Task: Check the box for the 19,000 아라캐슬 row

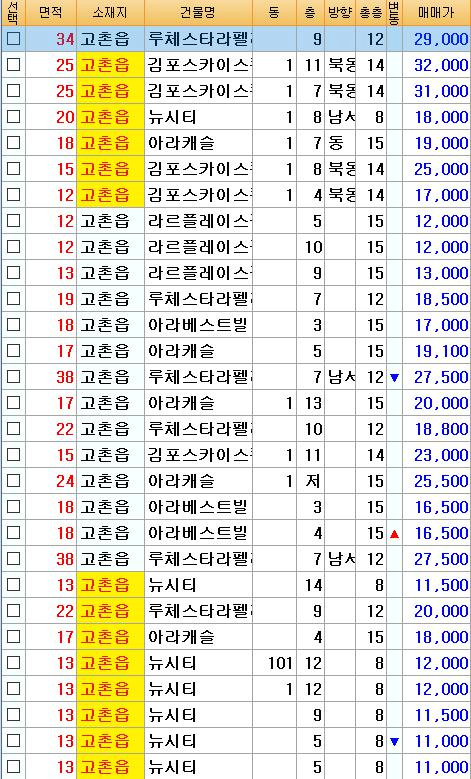Action: point(13,143)
